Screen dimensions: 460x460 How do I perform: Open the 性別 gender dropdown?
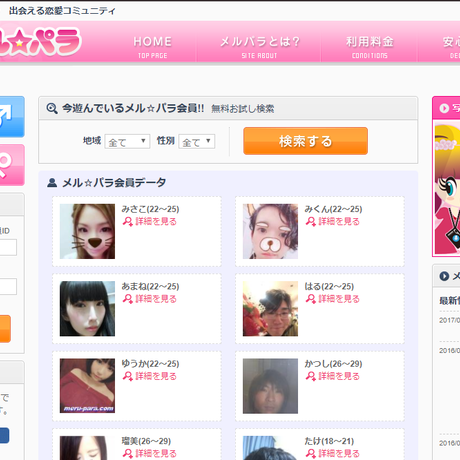click(197, 142)
